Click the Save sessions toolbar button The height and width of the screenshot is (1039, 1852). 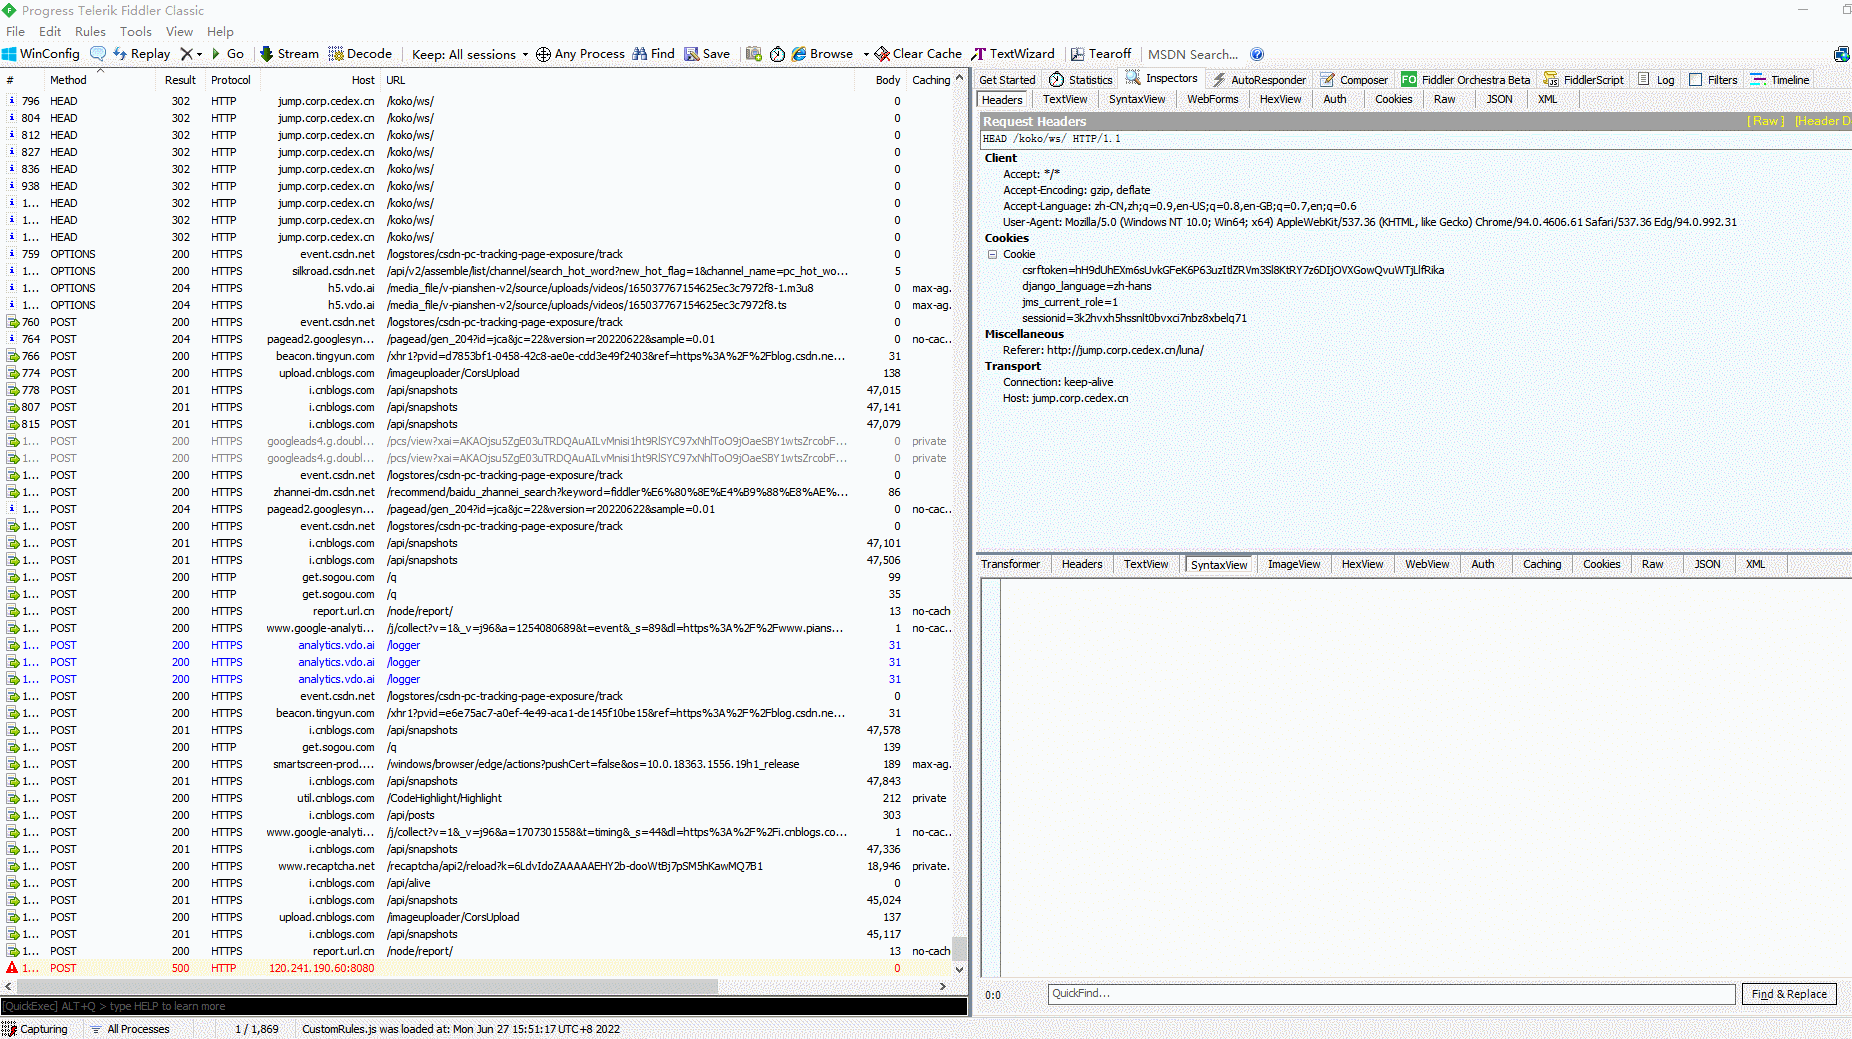click(x=707, y=54)
